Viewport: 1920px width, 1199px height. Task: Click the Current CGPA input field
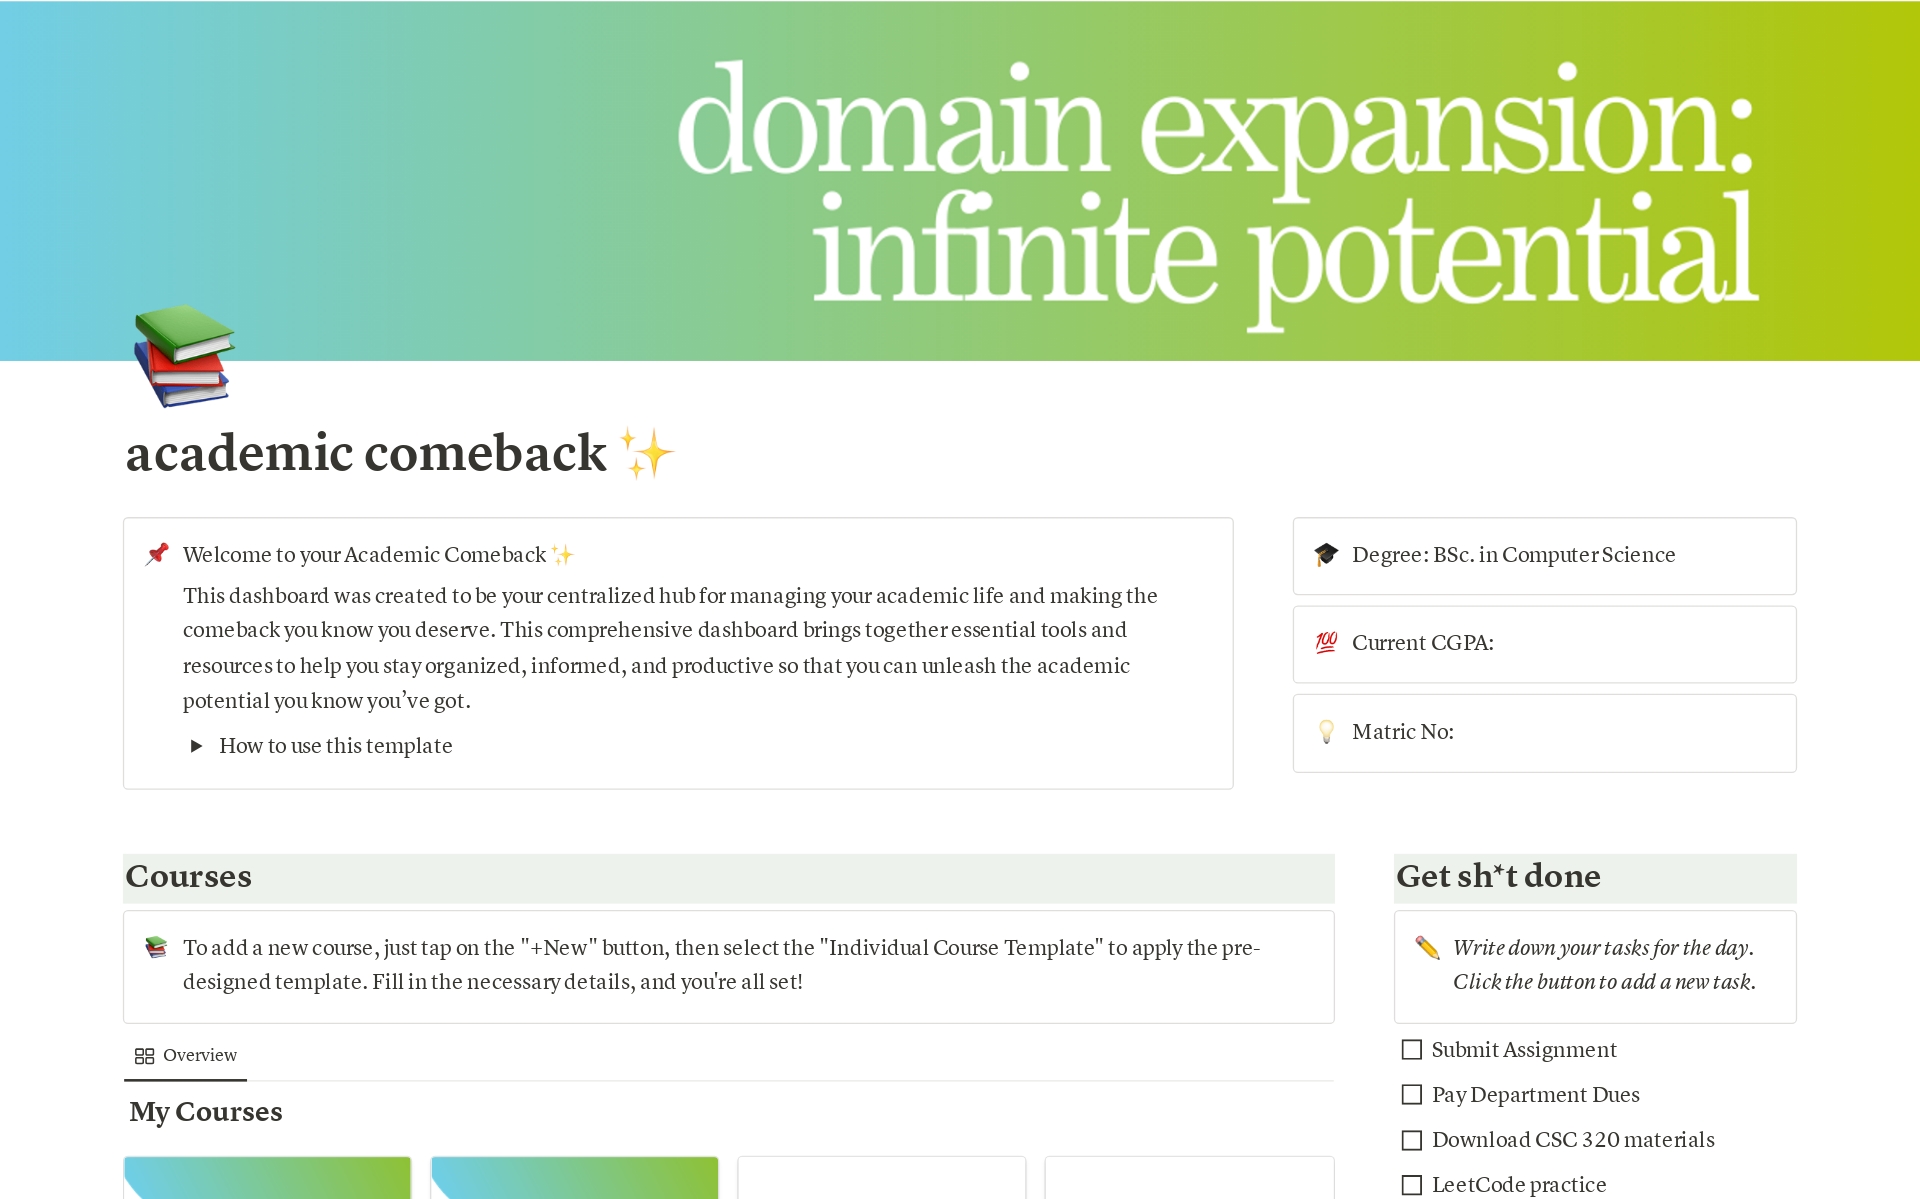1588,641
